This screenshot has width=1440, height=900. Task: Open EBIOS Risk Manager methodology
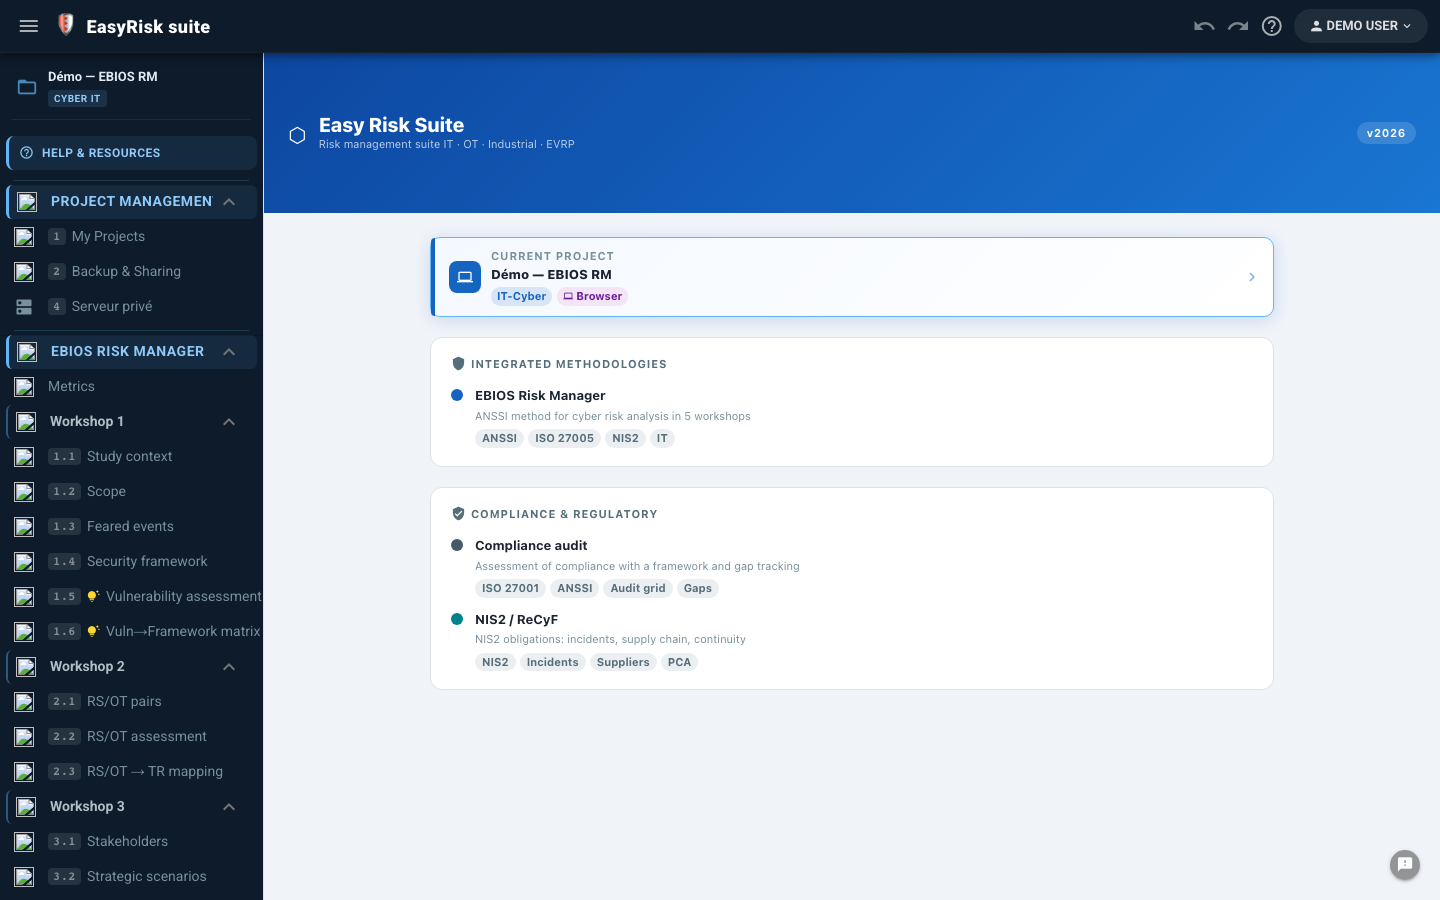pyautogui.click(x=540, y=395)
